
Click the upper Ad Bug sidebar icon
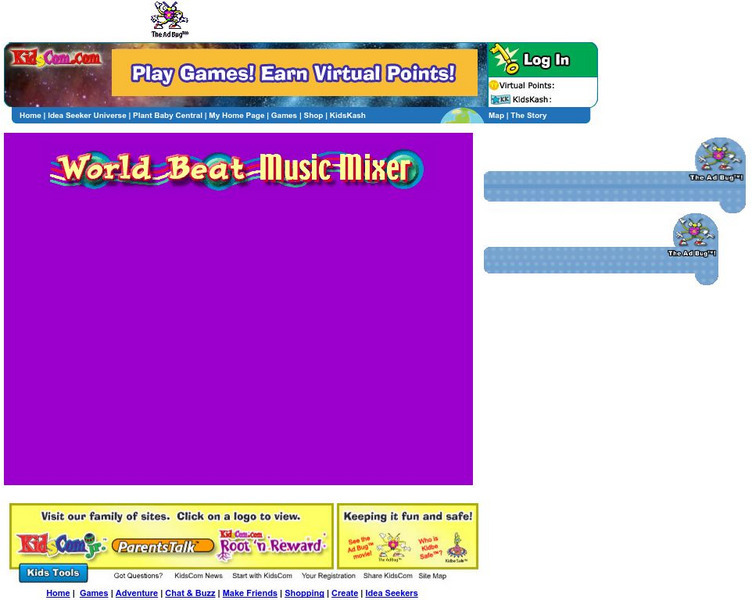click(x=719, y=161)
